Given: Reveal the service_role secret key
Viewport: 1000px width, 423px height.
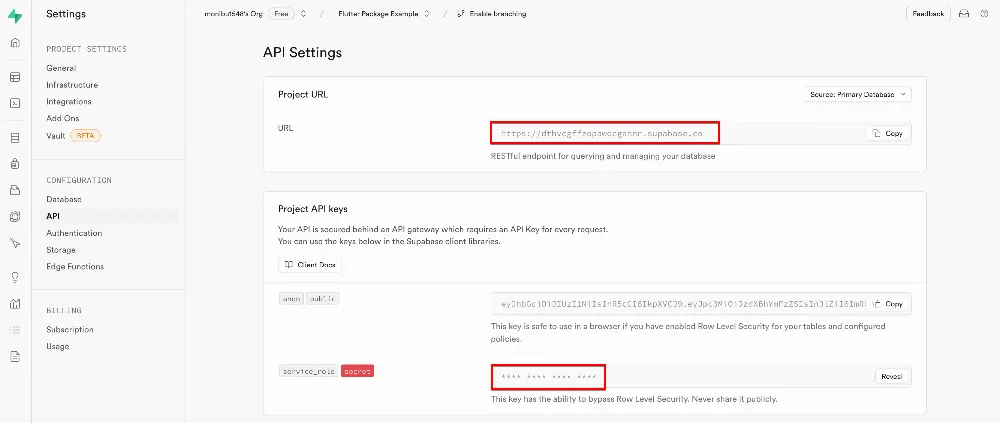Looking at the screenshot, I should pos(890,376).
